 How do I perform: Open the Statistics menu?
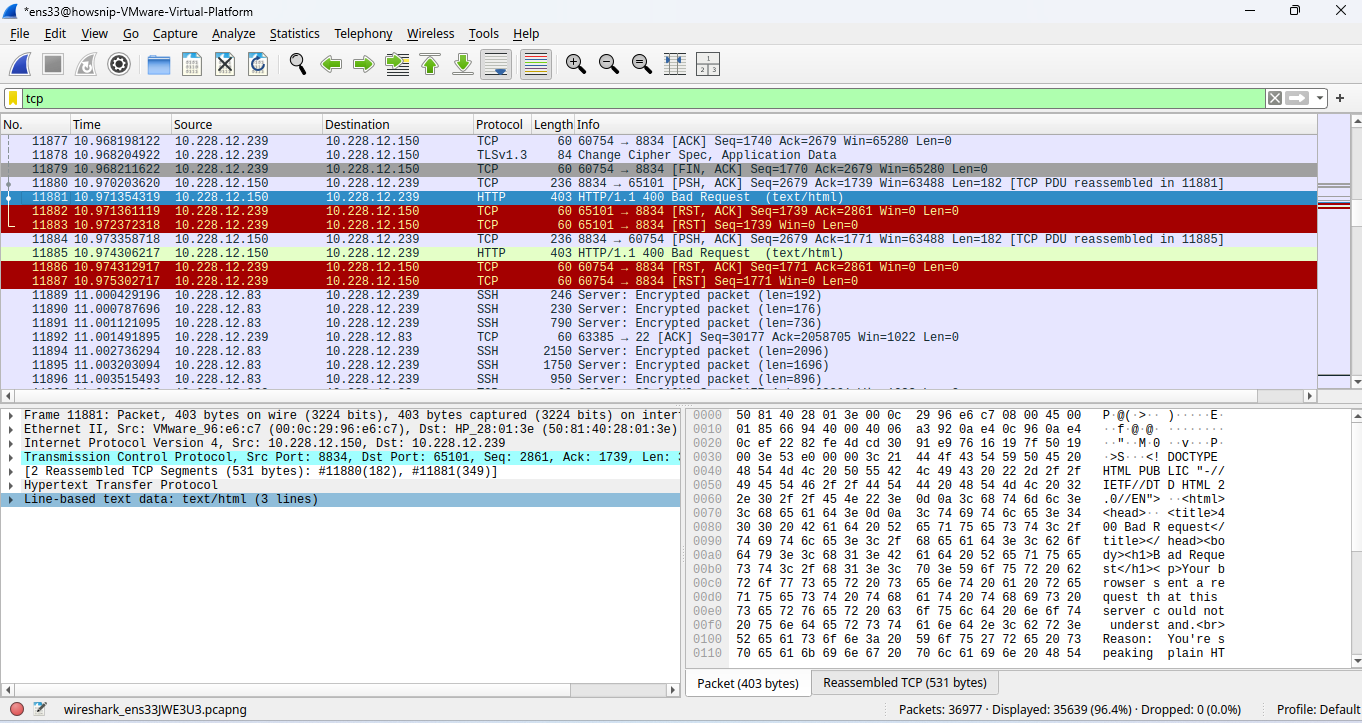coord(294,33)
